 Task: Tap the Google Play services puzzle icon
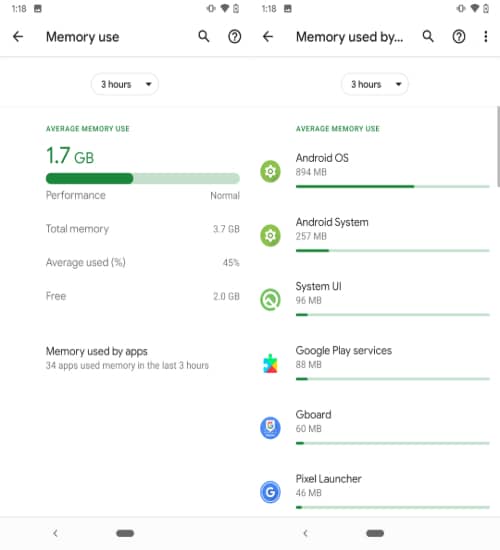point(270,364)
